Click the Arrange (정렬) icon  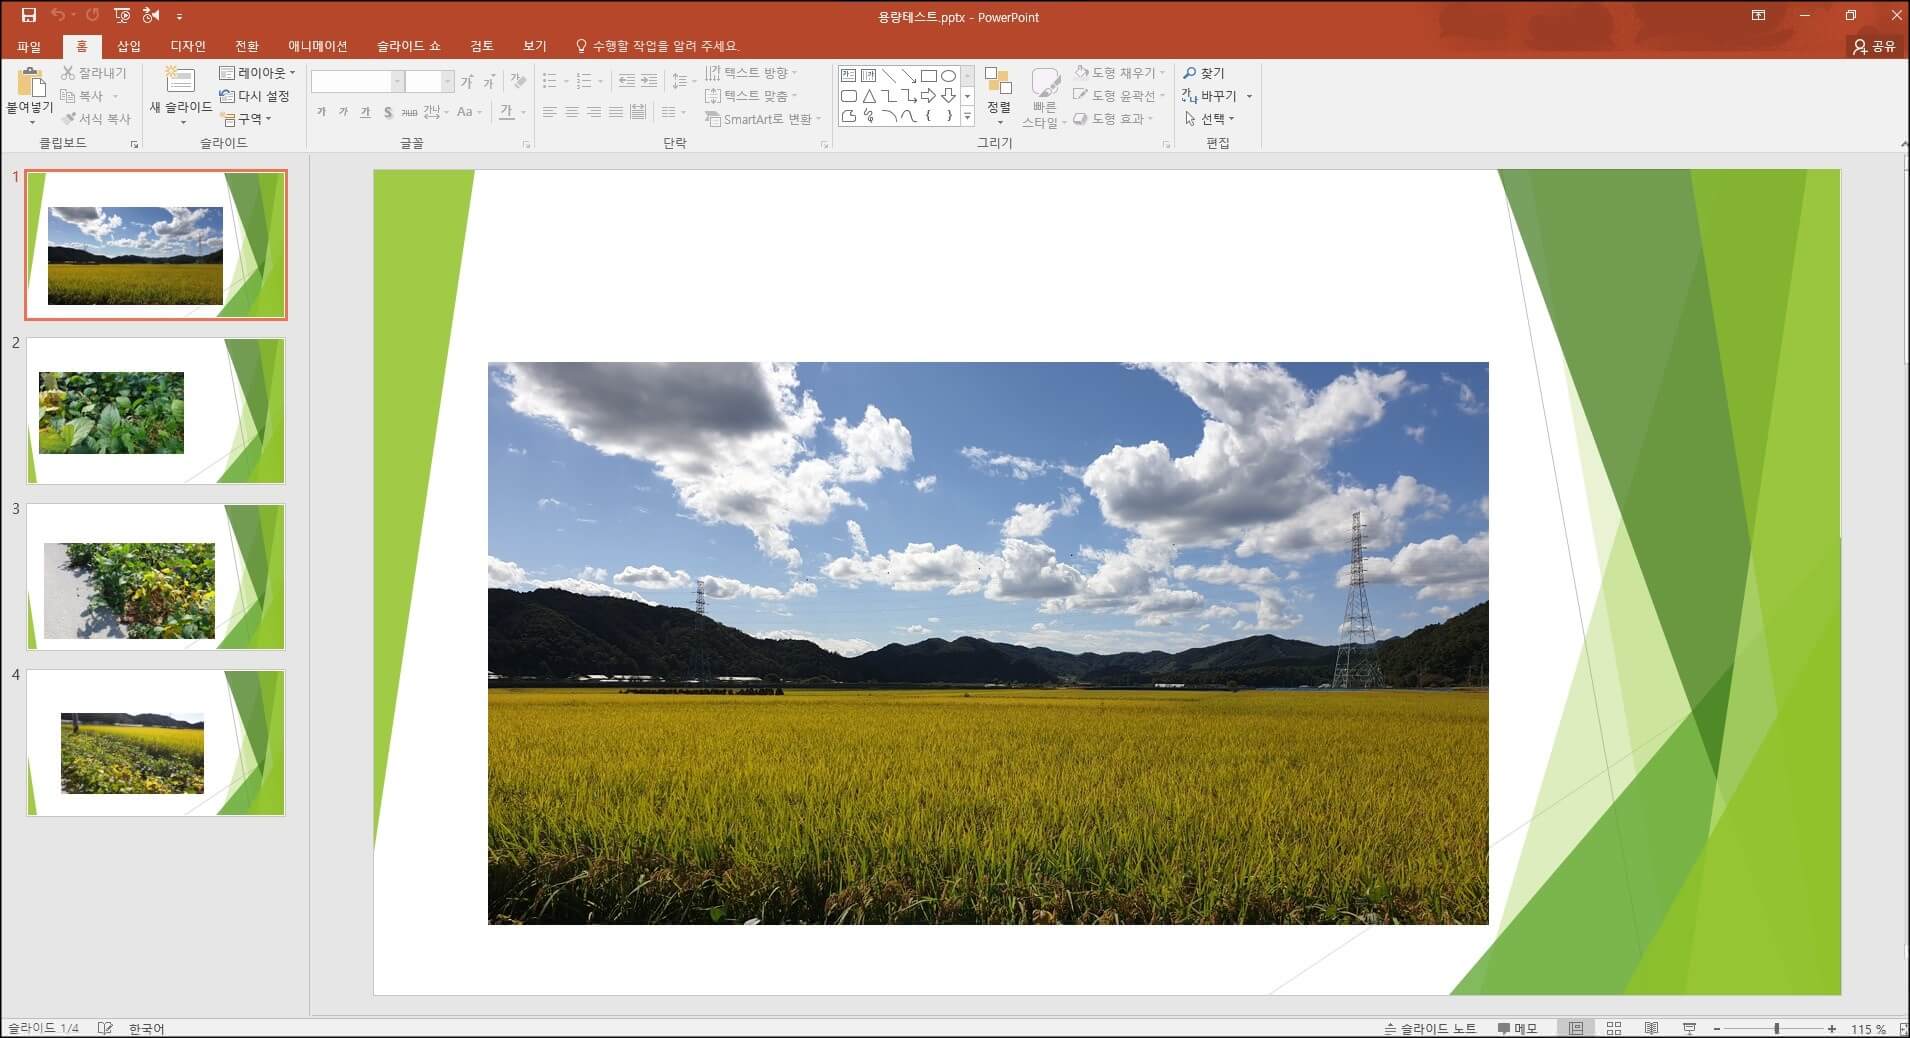click(x=998, y=81)
